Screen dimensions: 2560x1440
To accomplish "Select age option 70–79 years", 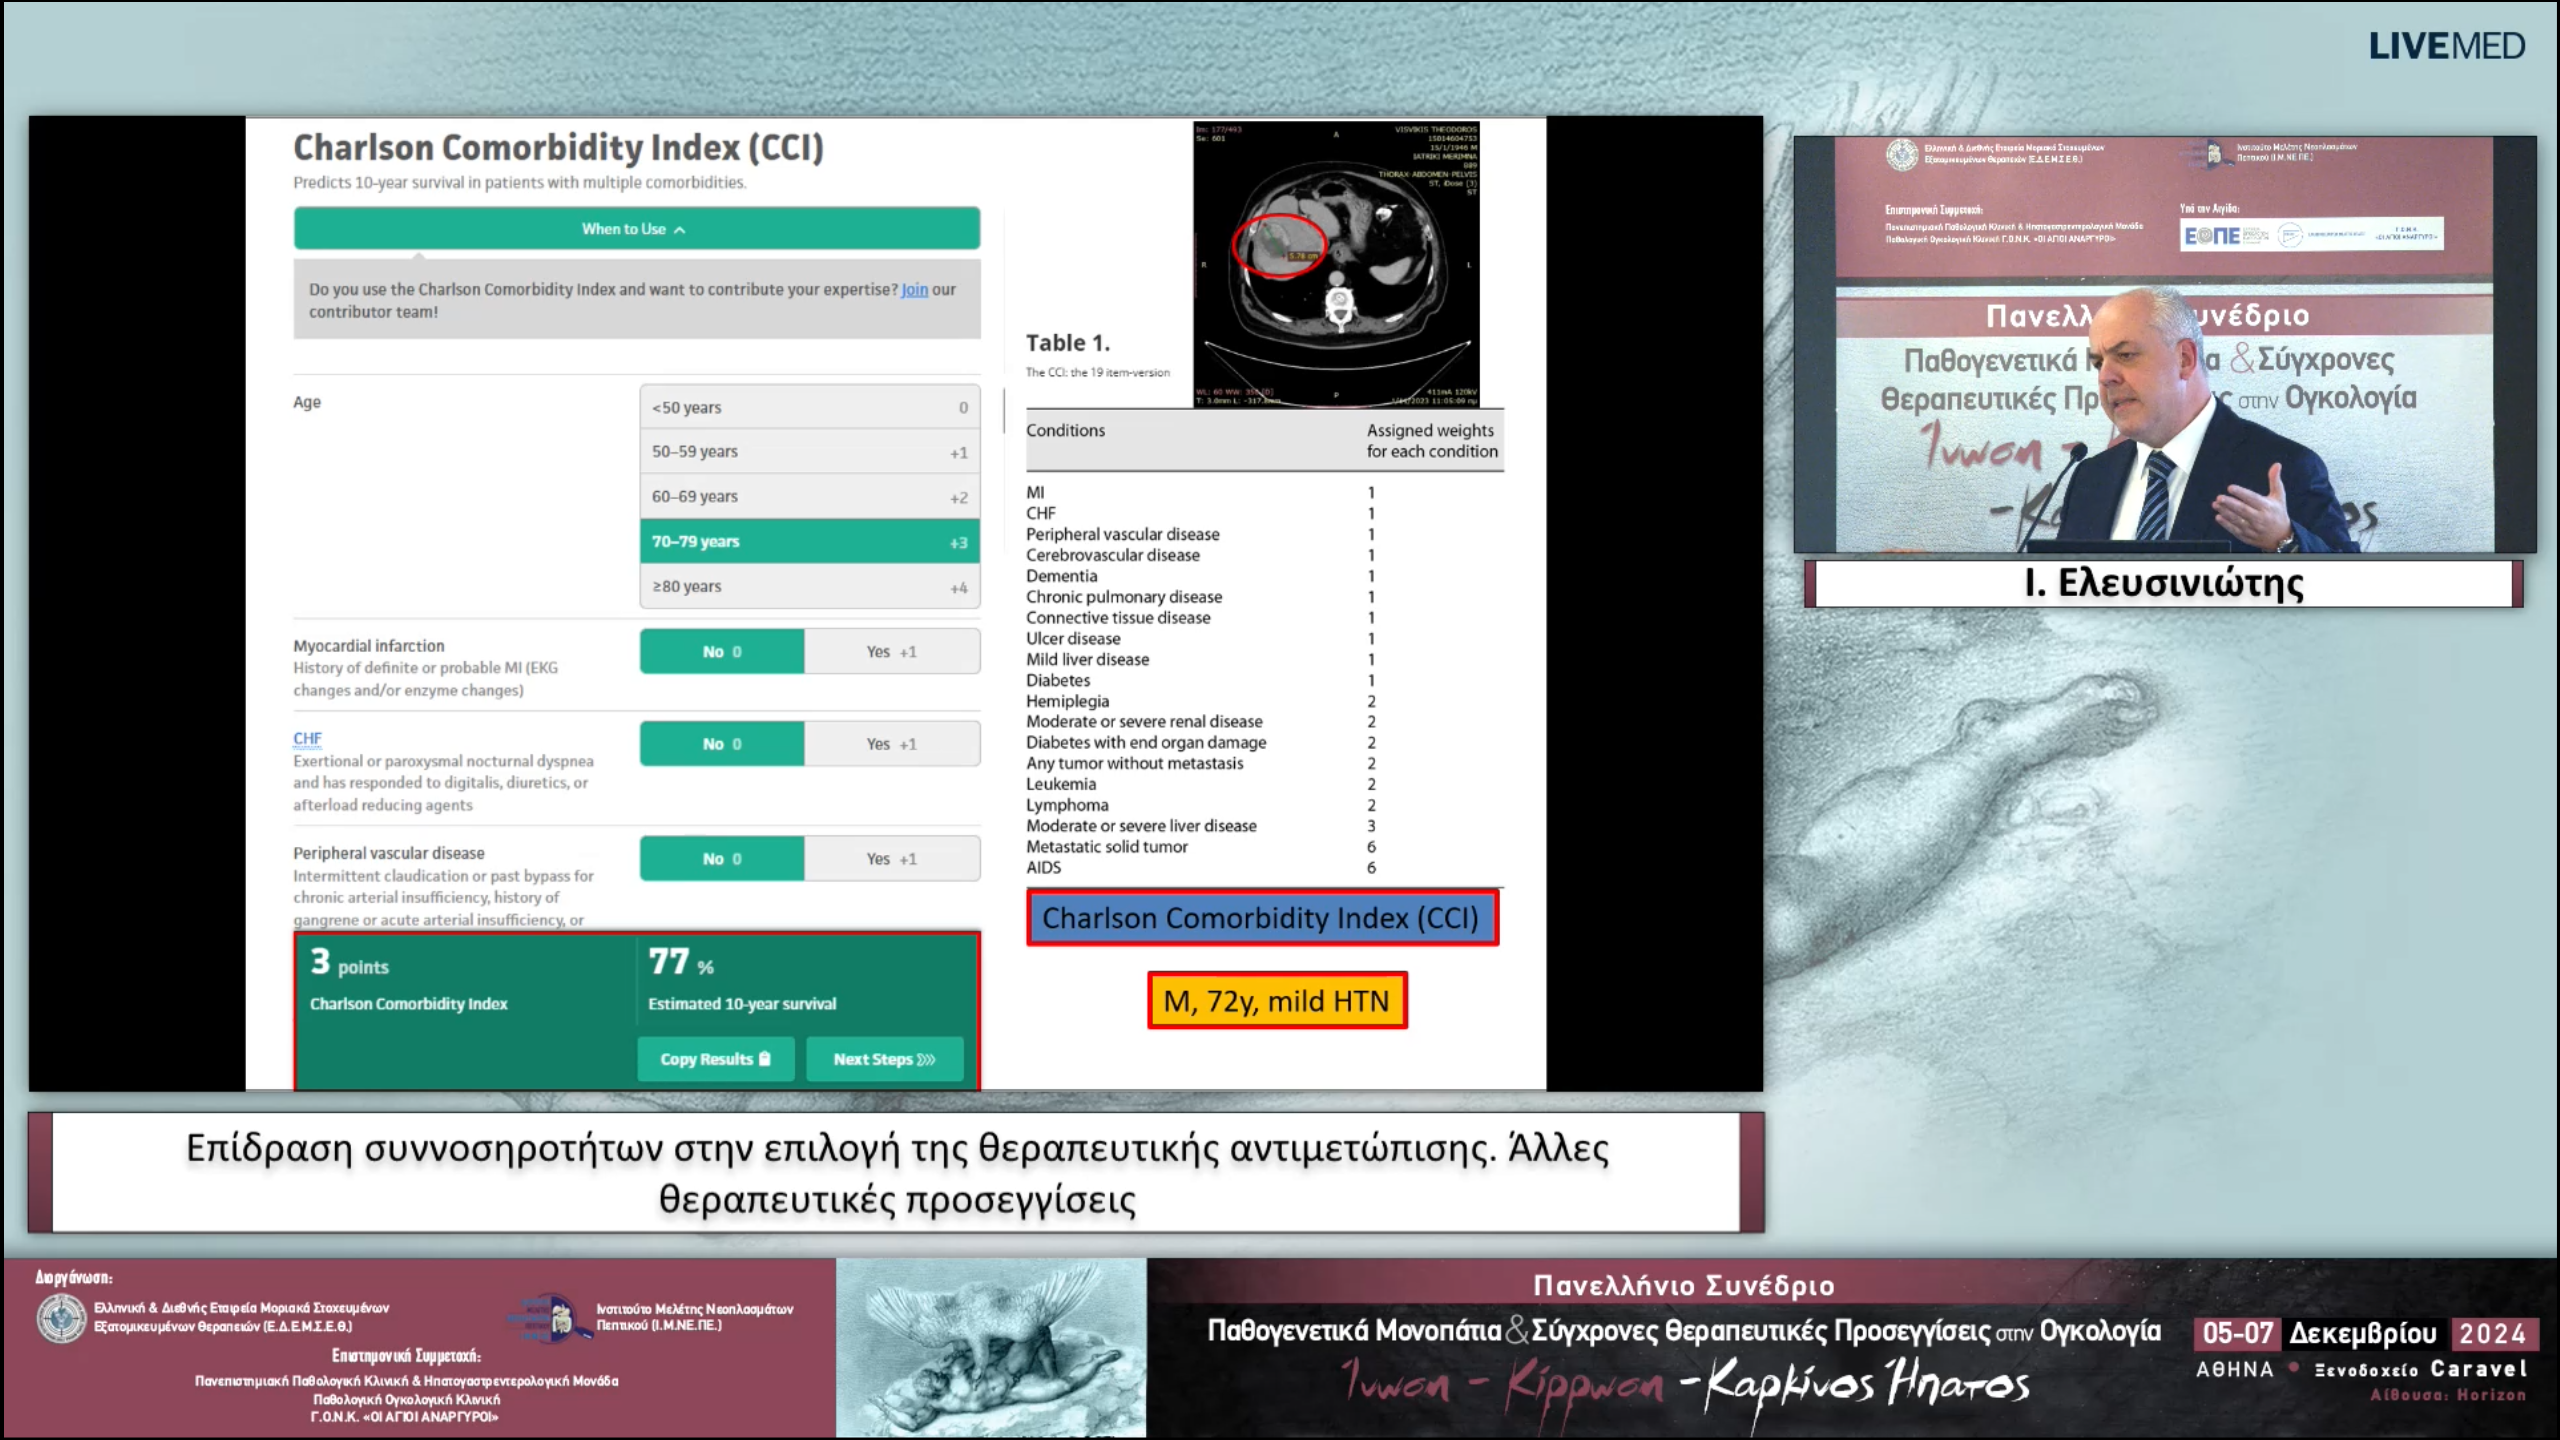I will 809,542.
